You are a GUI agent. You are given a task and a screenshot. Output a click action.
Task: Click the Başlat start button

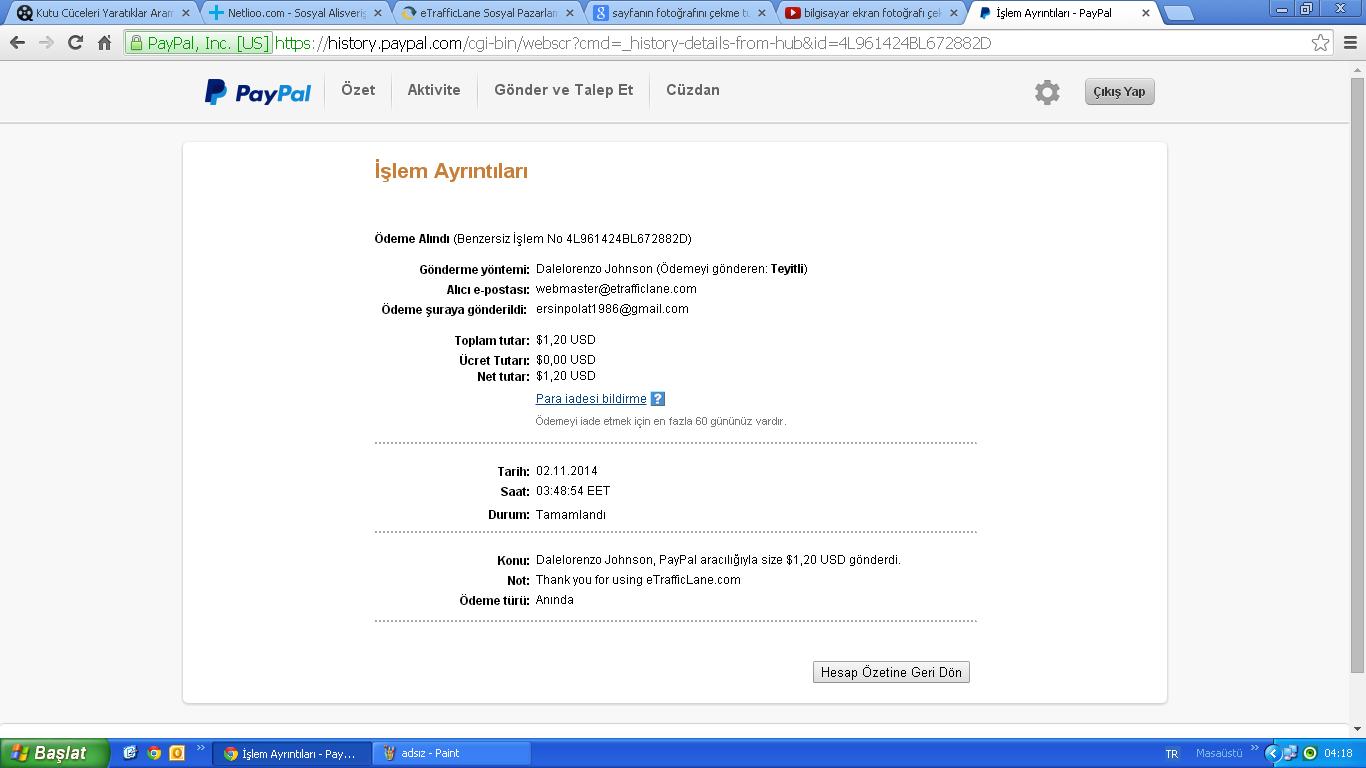[54, 753]
